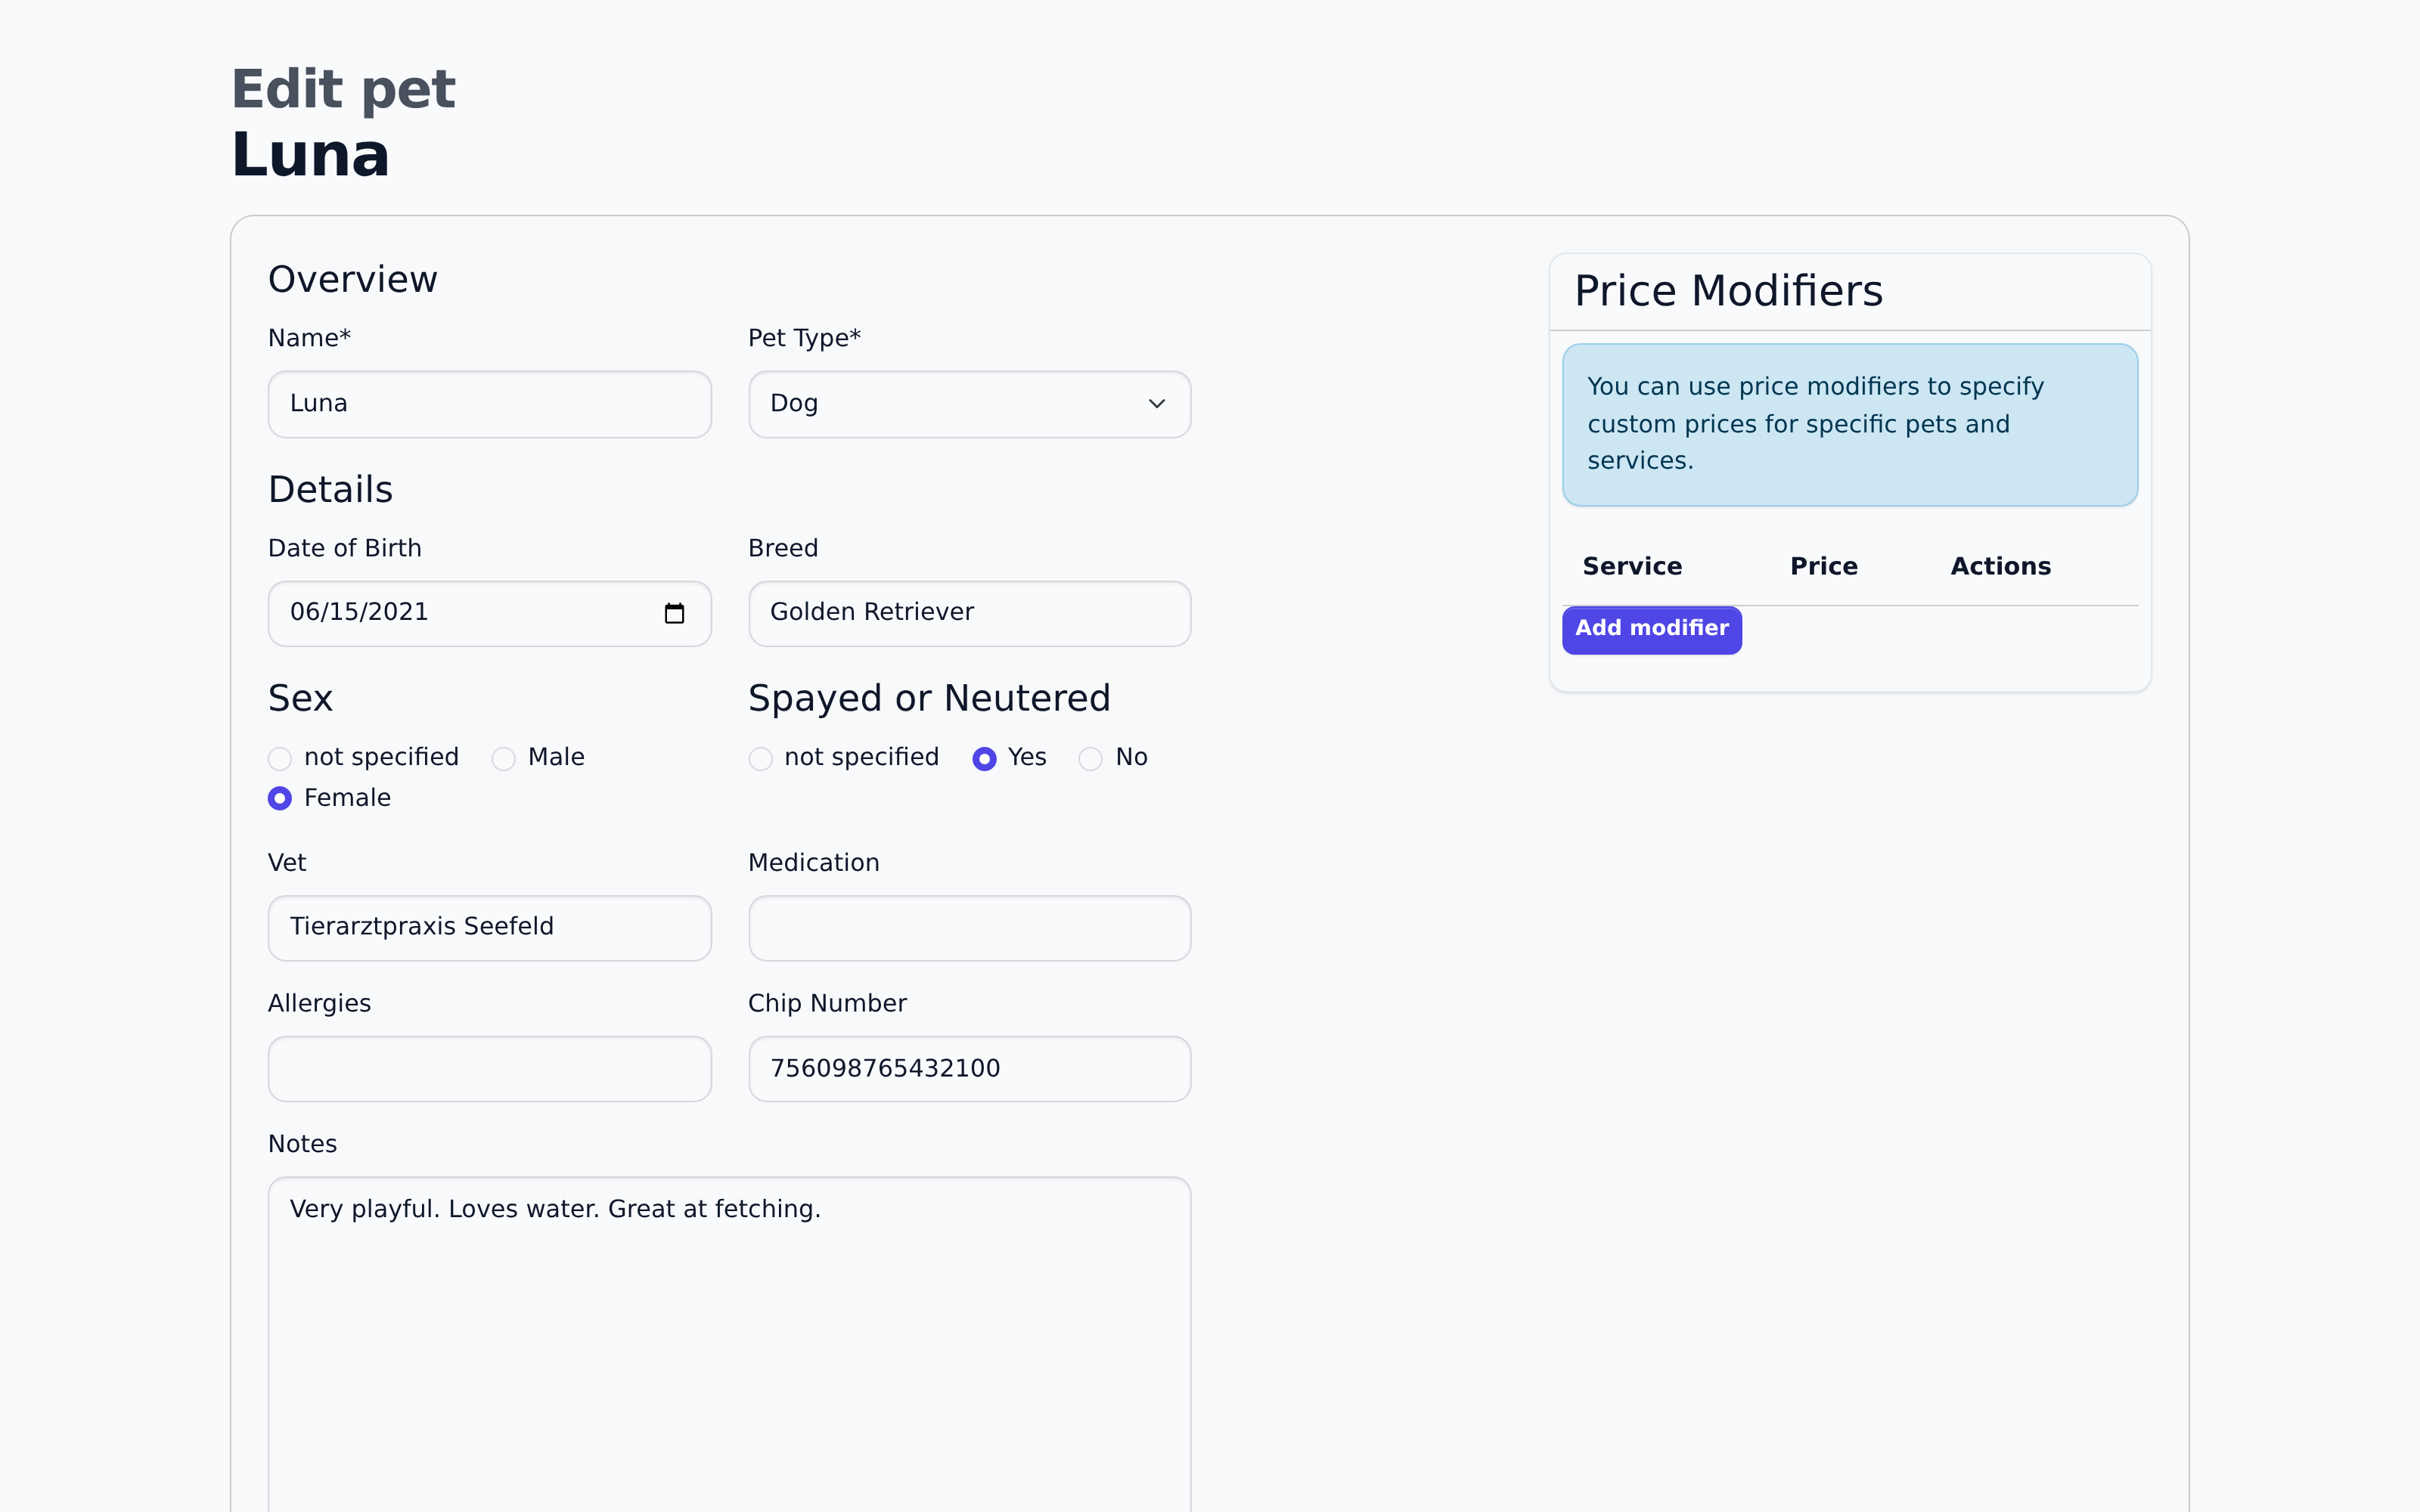Set Spayed or Neutered to not specified
Screen dimensions: 2420x1512
(x=760, y=759)
